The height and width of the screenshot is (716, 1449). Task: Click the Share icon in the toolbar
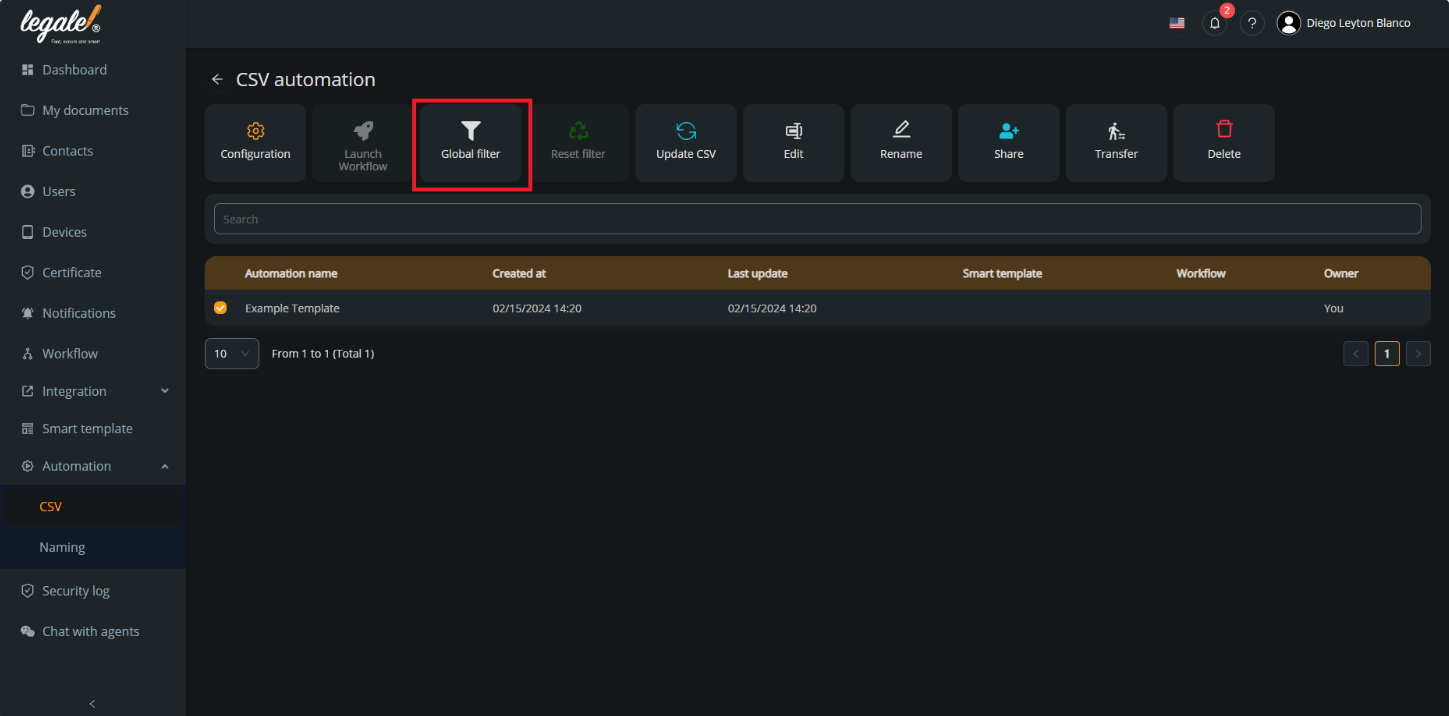tap(1008, 142)
